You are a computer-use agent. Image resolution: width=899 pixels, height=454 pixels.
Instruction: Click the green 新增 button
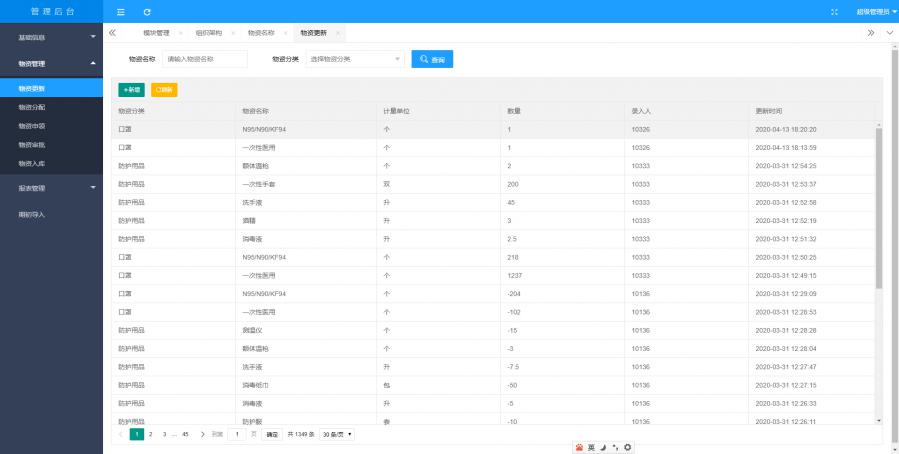point(131,90)
